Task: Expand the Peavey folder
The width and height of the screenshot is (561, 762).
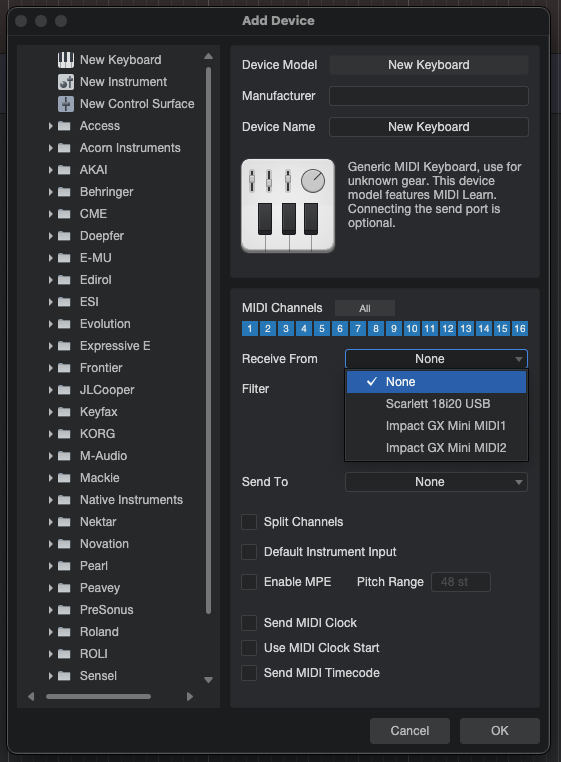Action: (51, 588)
